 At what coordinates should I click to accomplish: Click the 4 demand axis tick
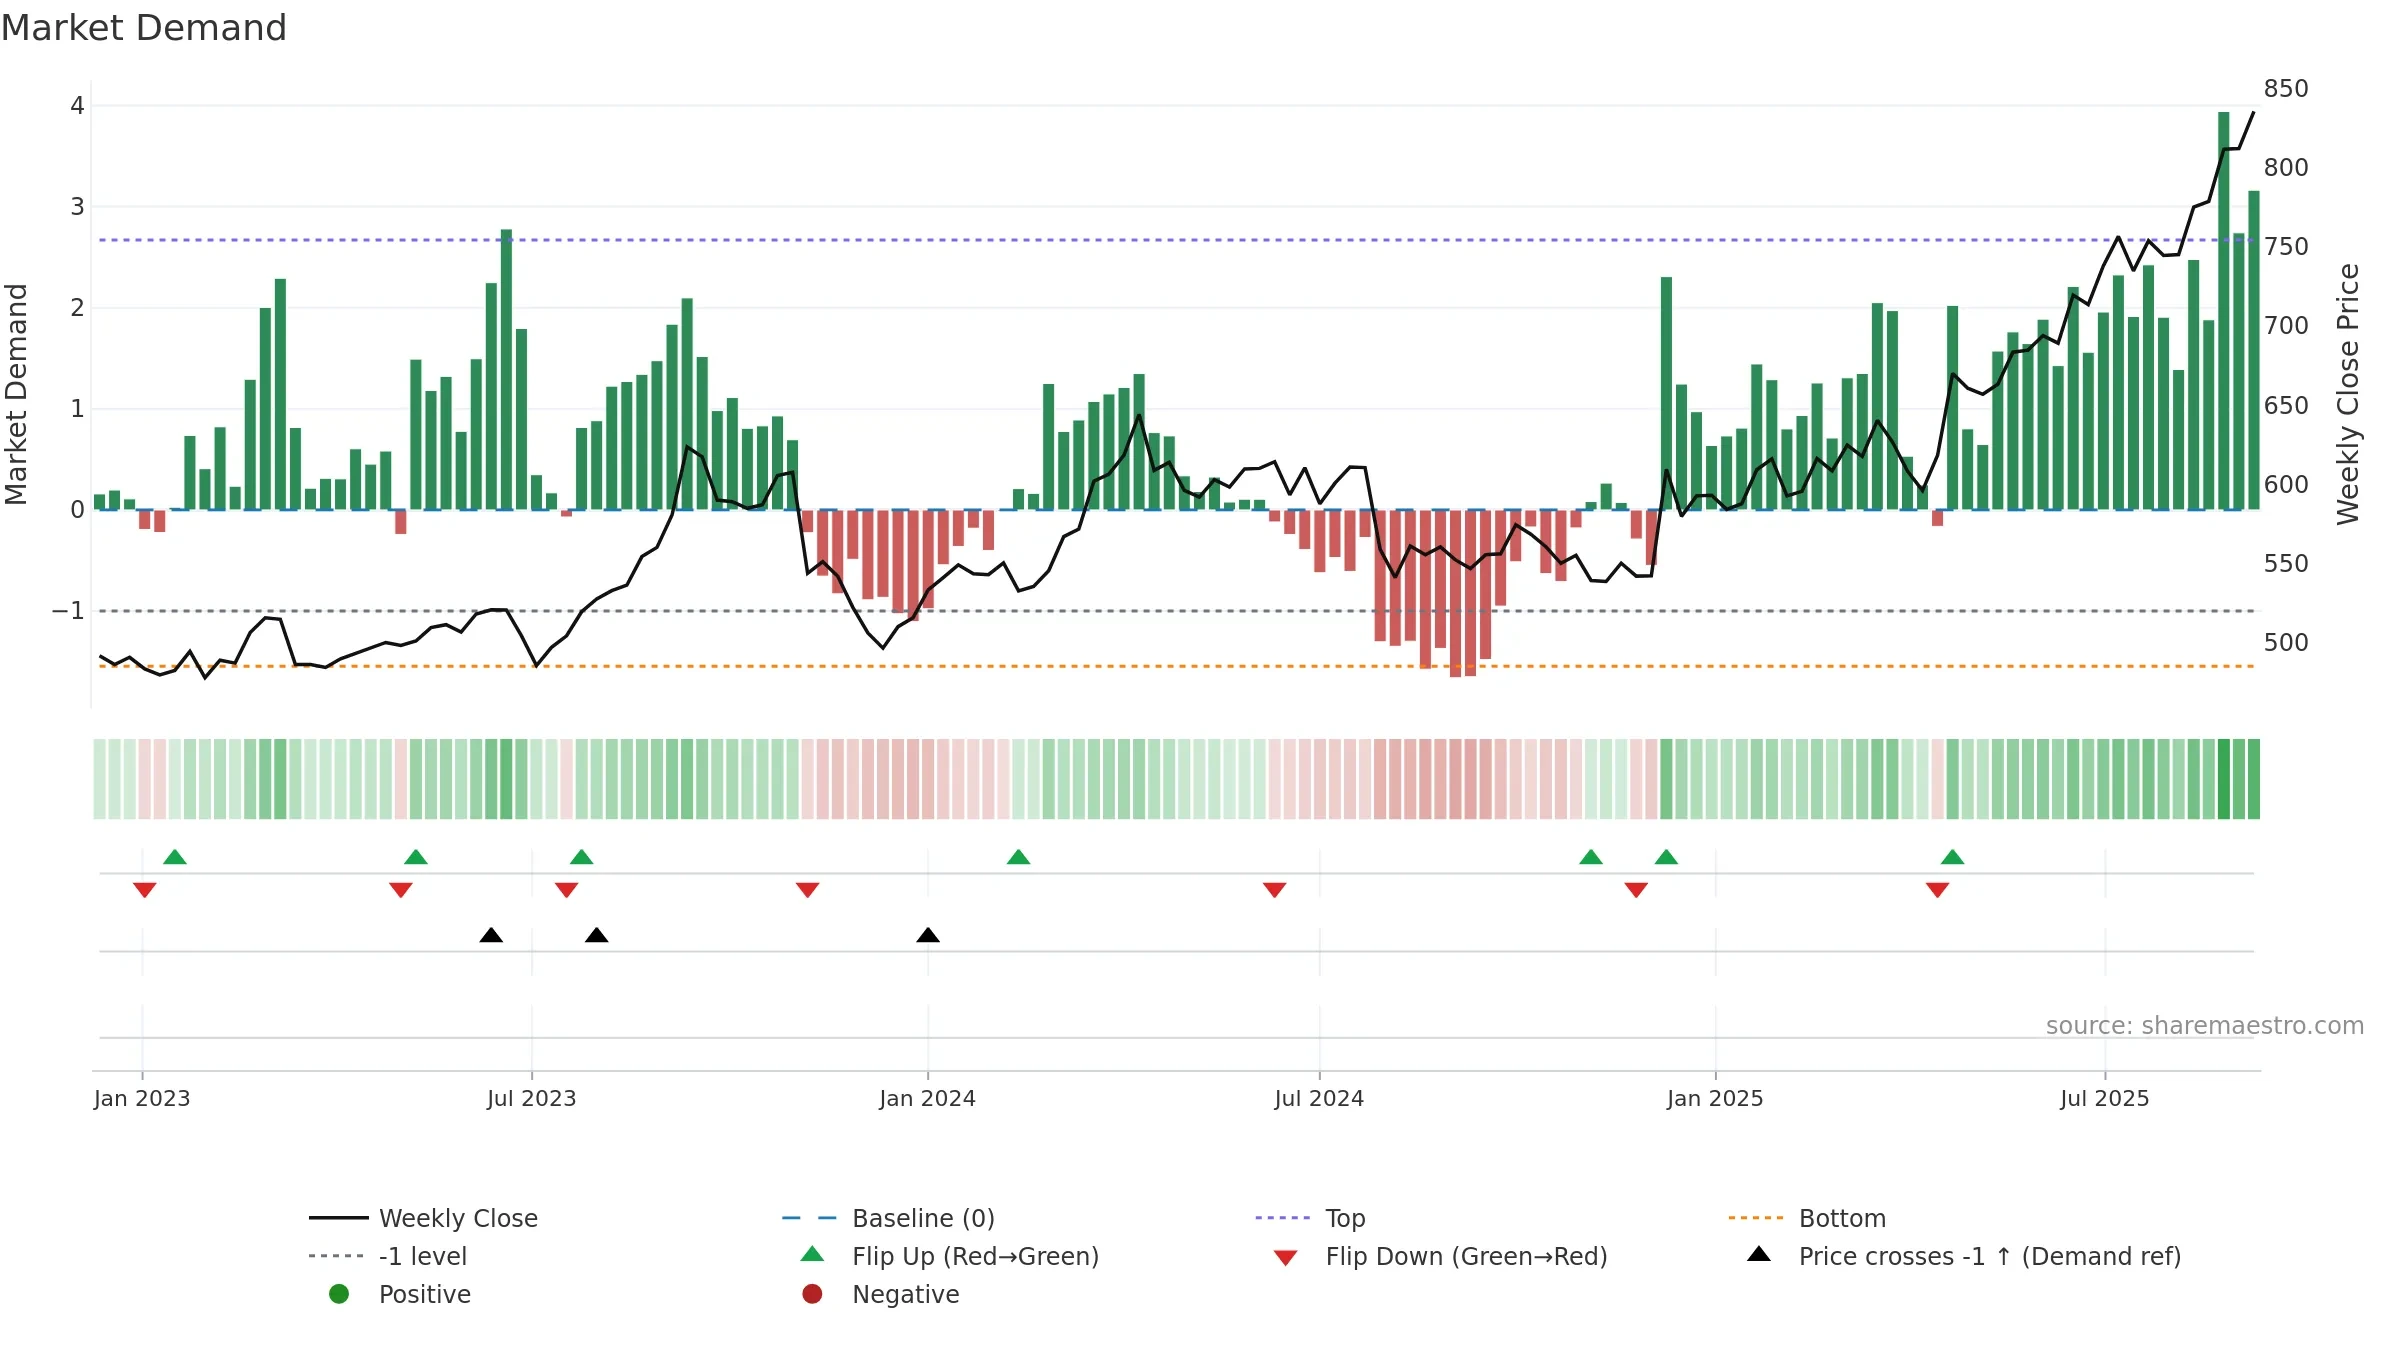click(x=77, y=106)
